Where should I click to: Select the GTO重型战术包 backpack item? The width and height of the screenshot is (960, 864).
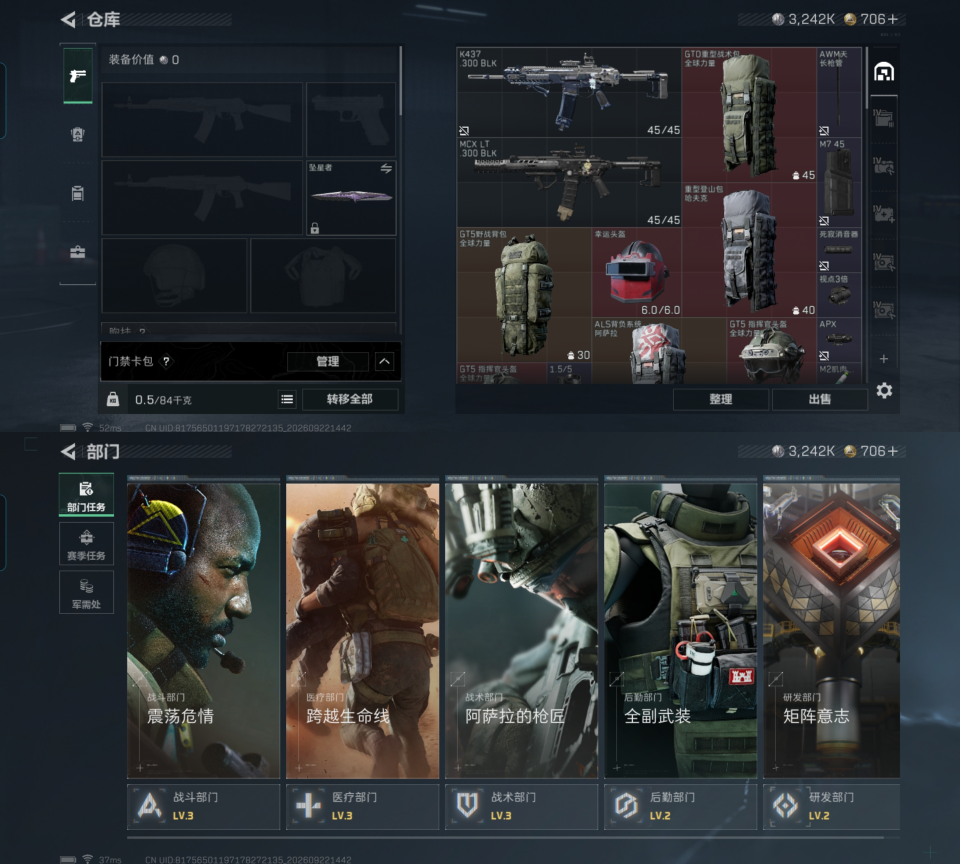click(749, 115)
